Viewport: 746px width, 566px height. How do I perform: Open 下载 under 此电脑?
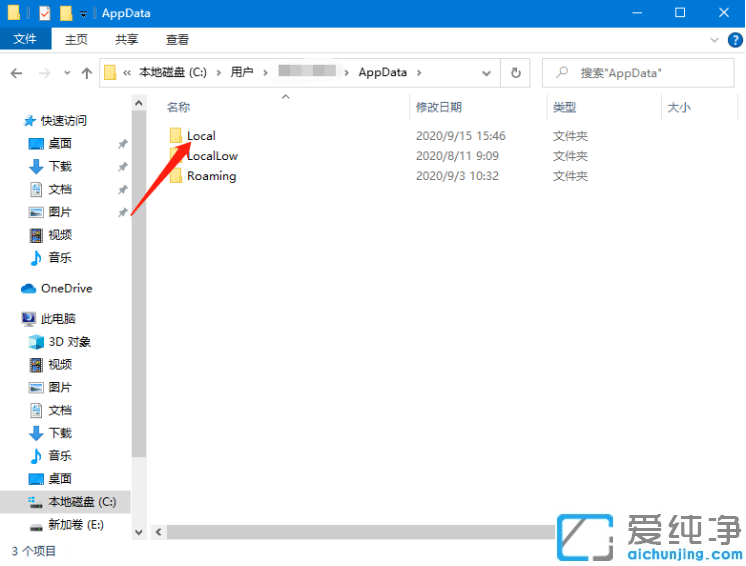coord(60,433)
